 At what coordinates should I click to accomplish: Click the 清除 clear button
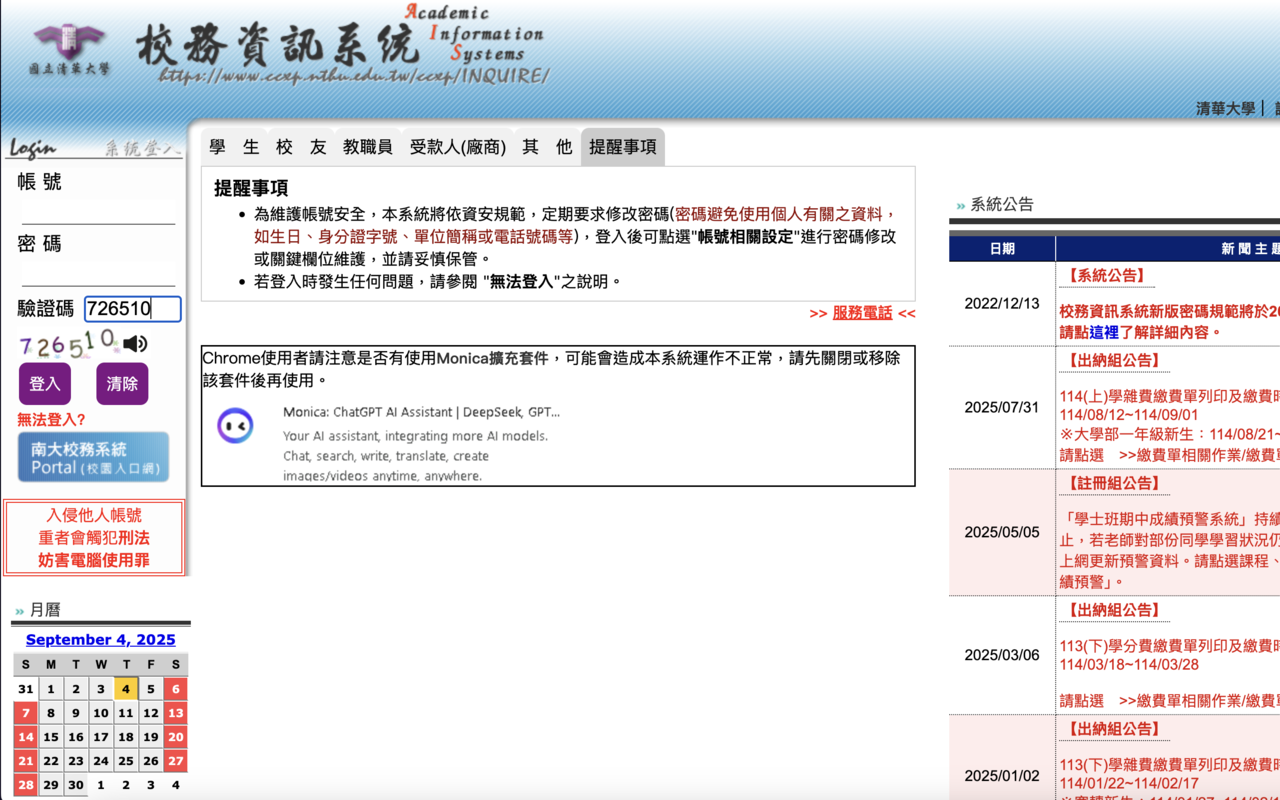pyautogui.click(x=122, y=384)
